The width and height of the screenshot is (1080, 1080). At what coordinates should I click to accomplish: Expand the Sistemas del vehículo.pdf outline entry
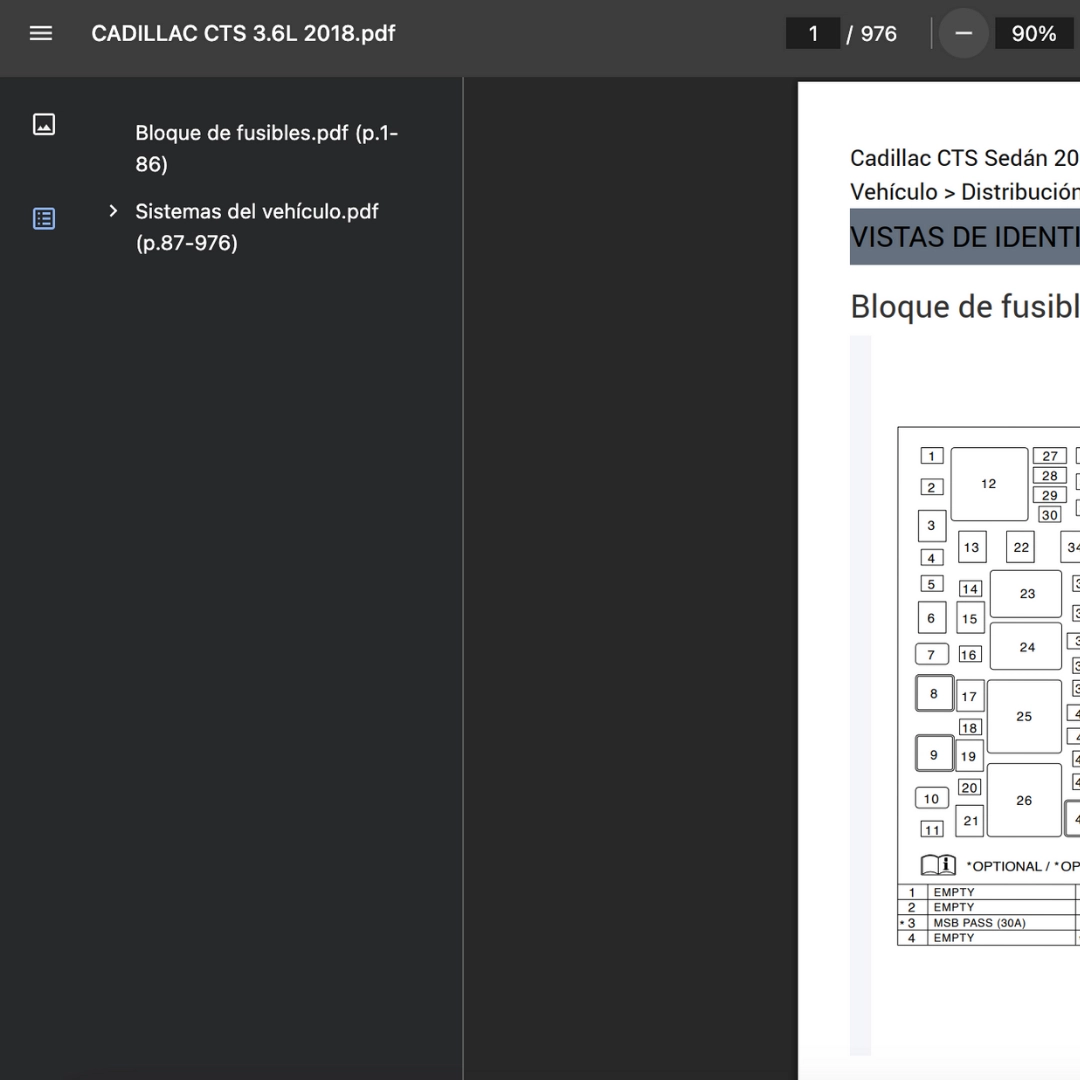[113, 211]
